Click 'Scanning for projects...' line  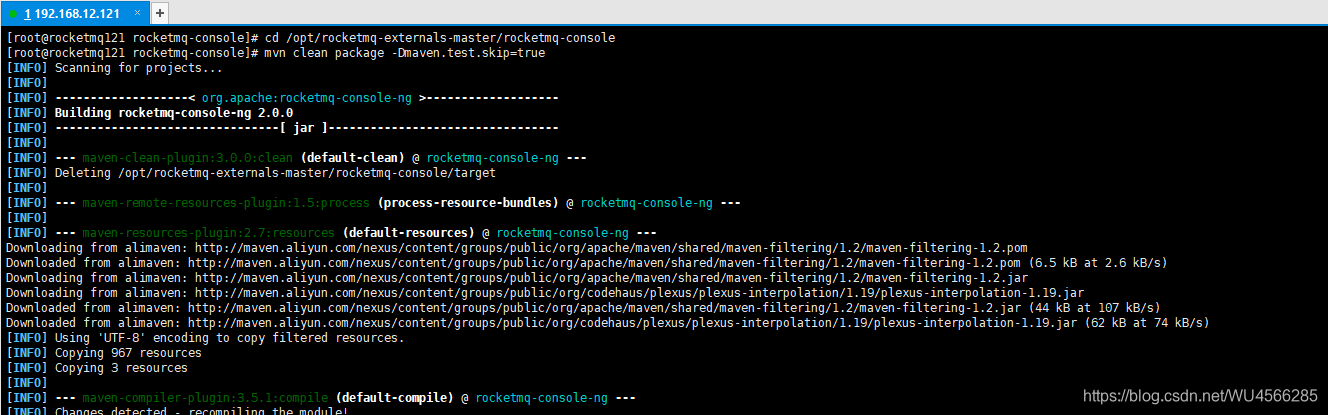coord(139,68)
